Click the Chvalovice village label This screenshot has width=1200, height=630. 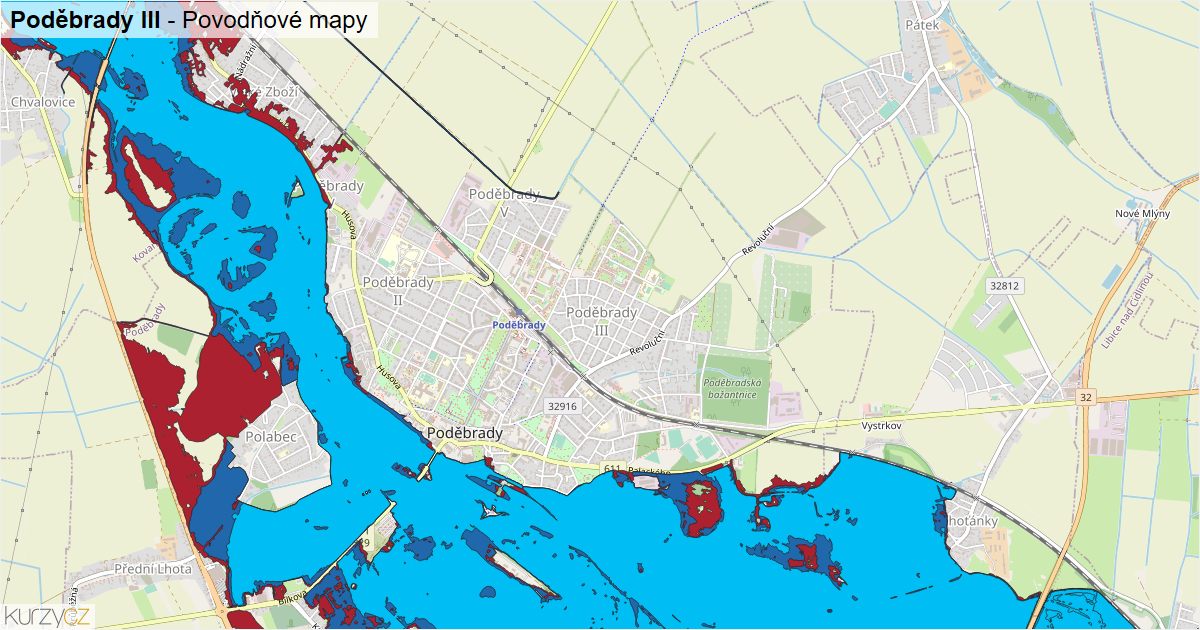pyautogui.click(x=41, y=102)
